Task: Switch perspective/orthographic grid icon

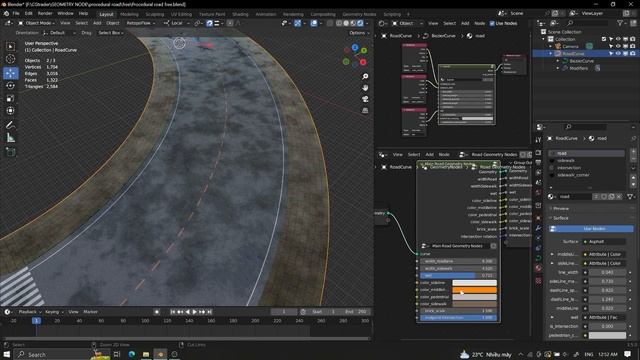Action: 365,111
